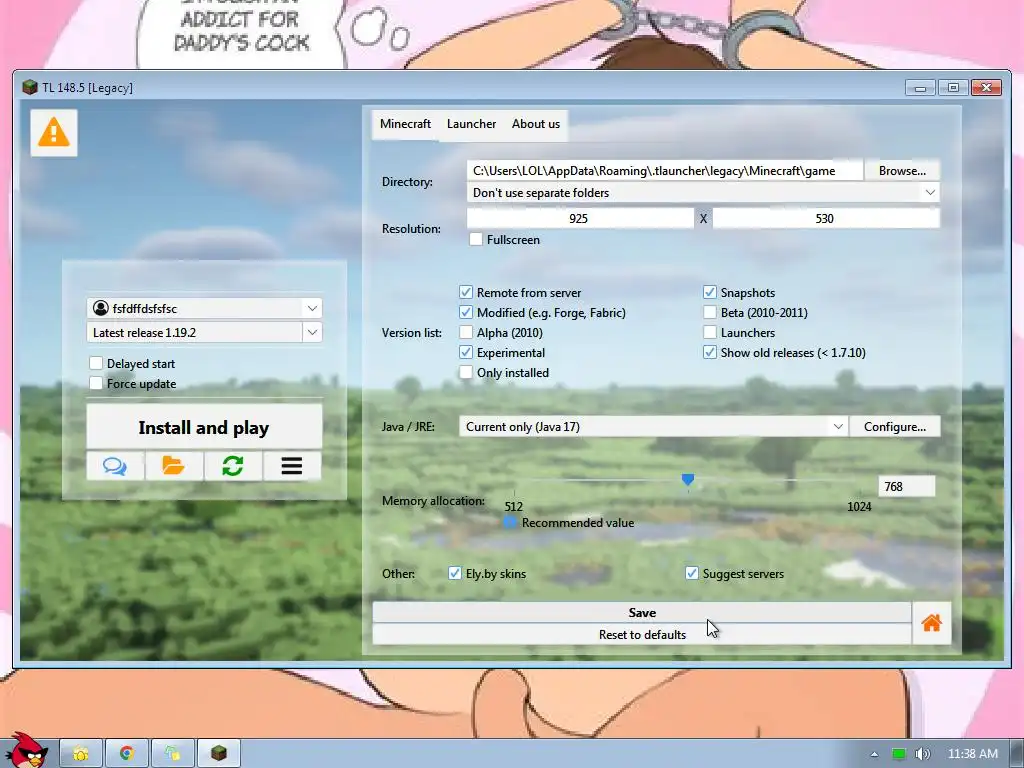The image size is (1024, 768).
Task: Save the settings
Action: (642, 613)
